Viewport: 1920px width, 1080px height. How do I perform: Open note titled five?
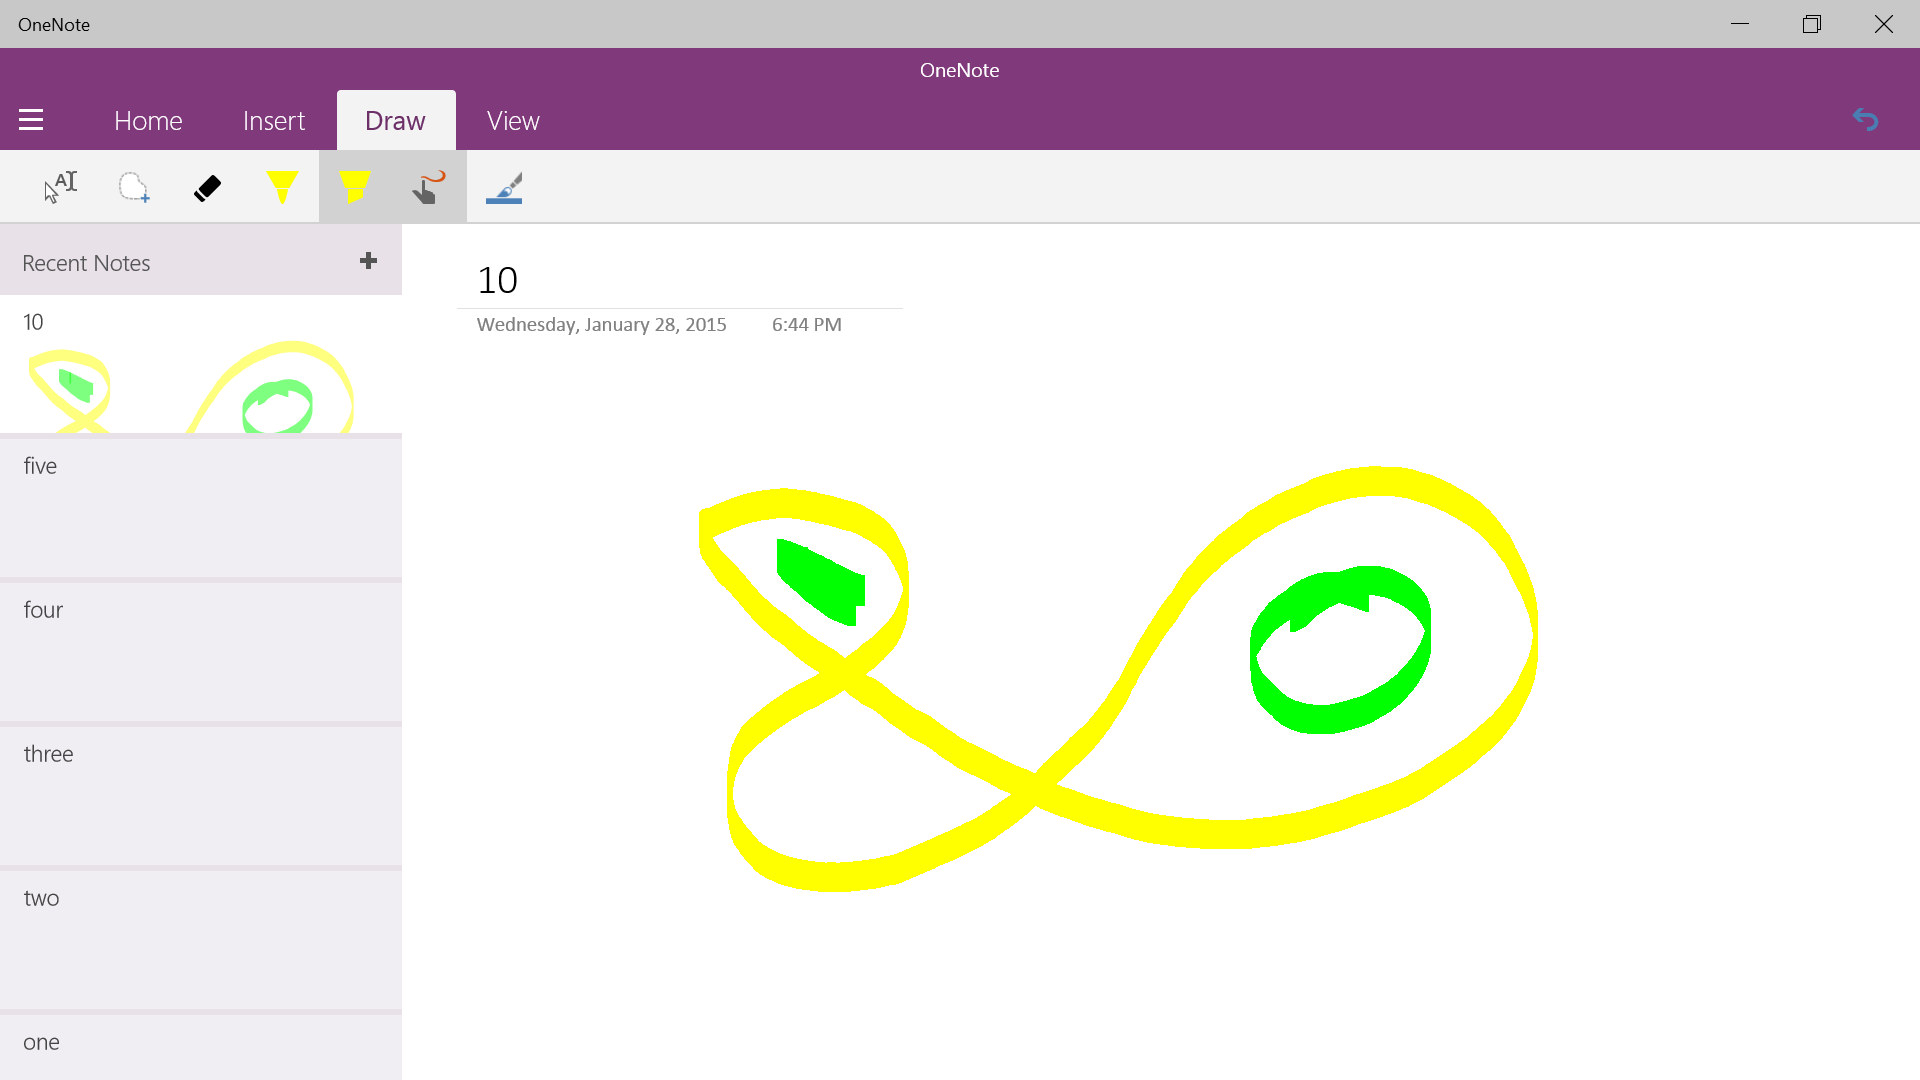pos(200,508)
